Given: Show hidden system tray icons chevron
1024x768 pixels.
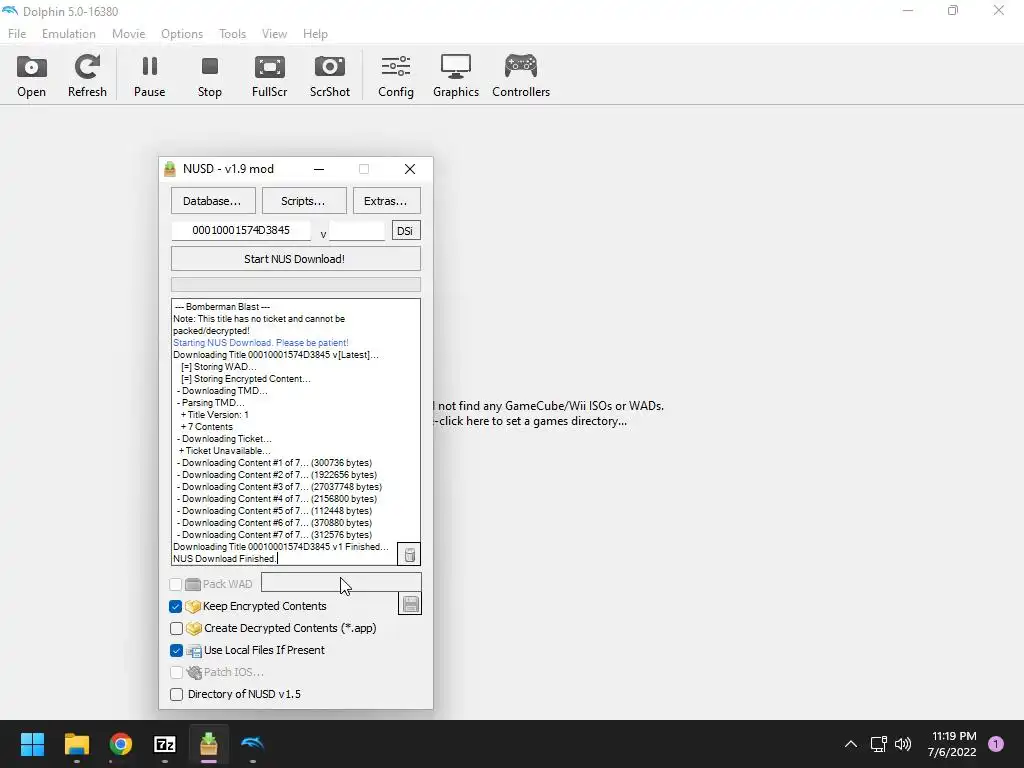Looking at the screenshot, I should click(x=851, y=744).
